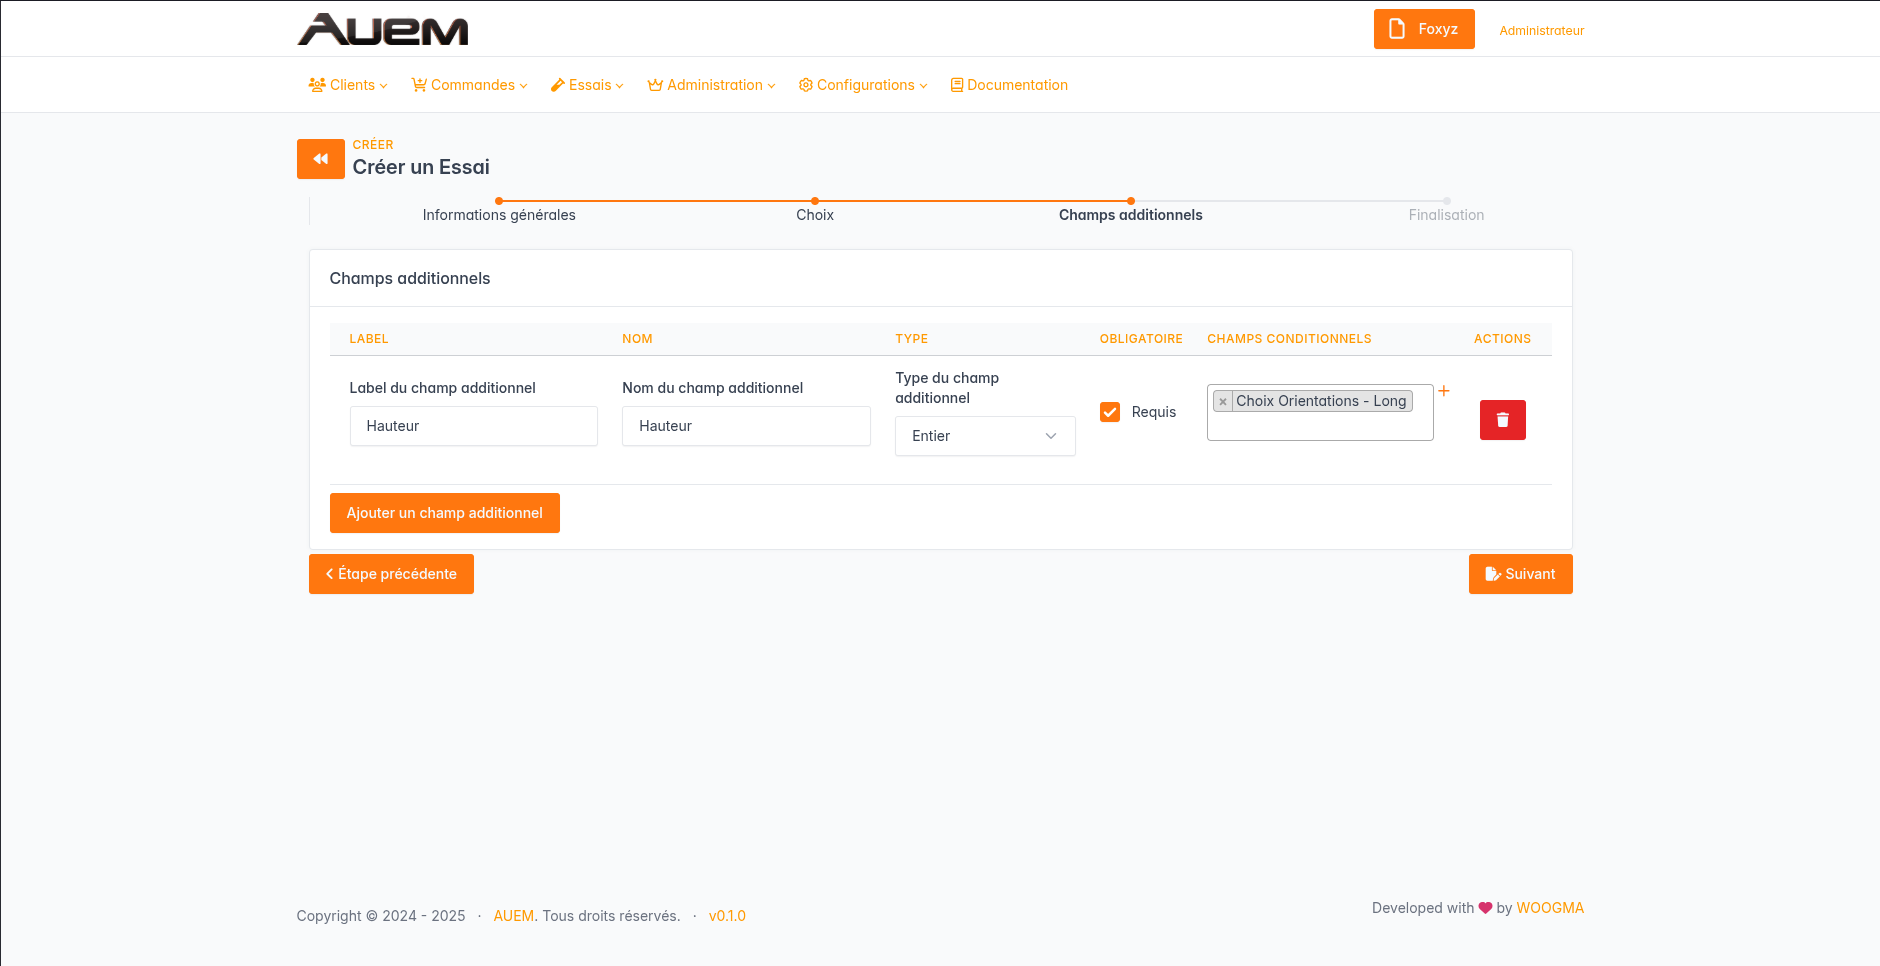This screenshot has height=966, width=1880.
Task: Expand the Configurations menu
Action: coord(863,85)
